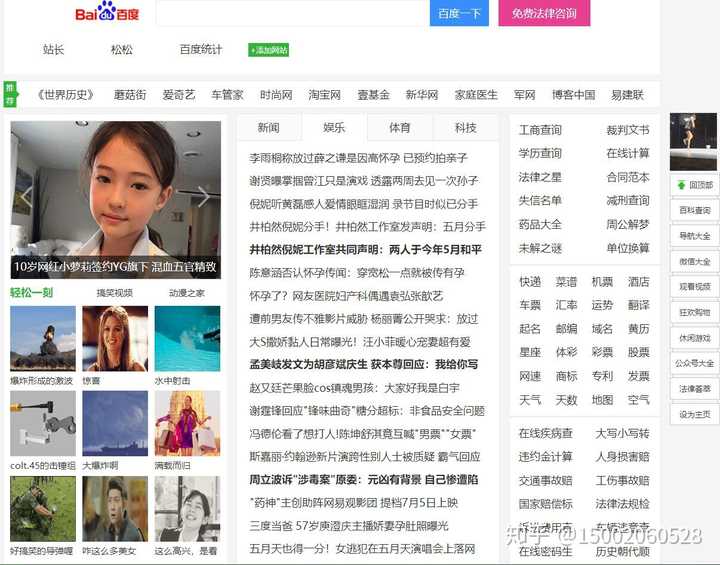Click the 违约金计算 link
Screen dimensions: 720x565
point(546,457)
